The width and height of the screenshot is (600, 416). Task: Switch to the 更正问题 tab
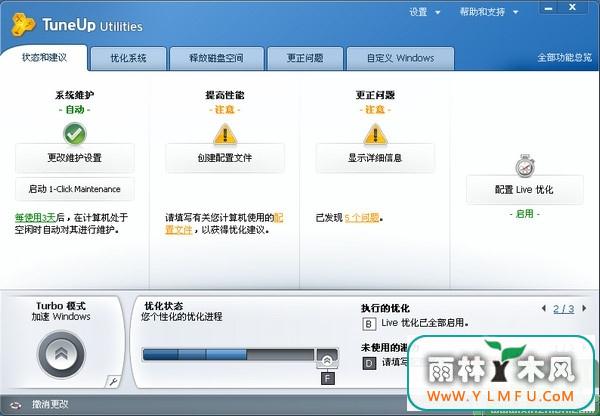[x=305, y=59]
